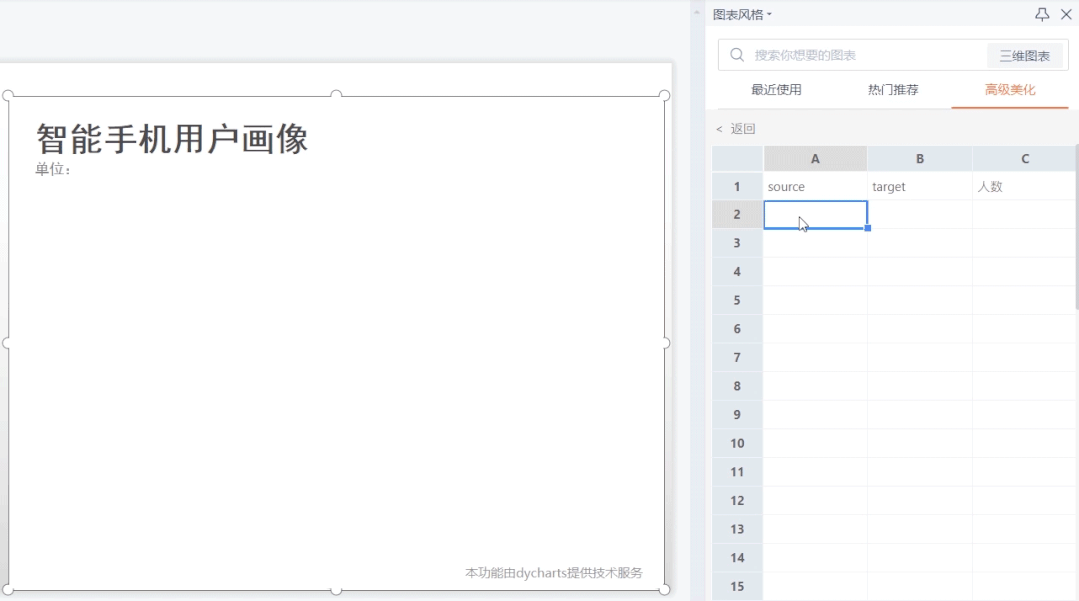Select the cell containing target
The image size is (1079, 601).
pos(919,186)
